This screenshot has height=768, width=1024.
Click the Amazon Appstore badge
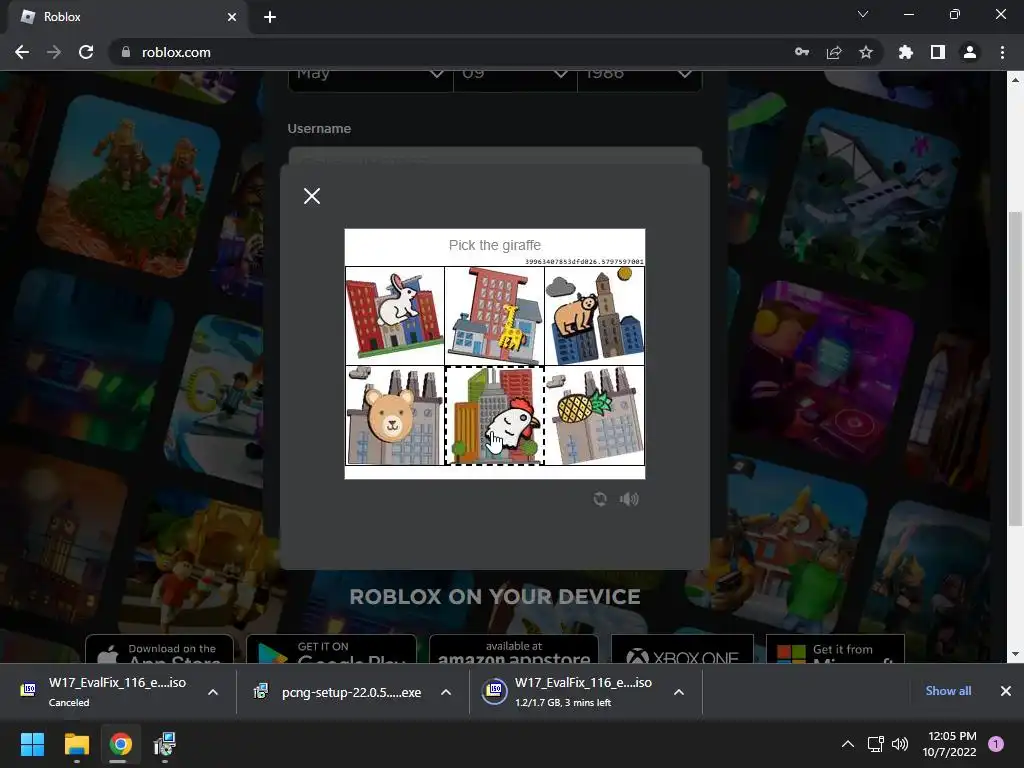coord(514,649)
